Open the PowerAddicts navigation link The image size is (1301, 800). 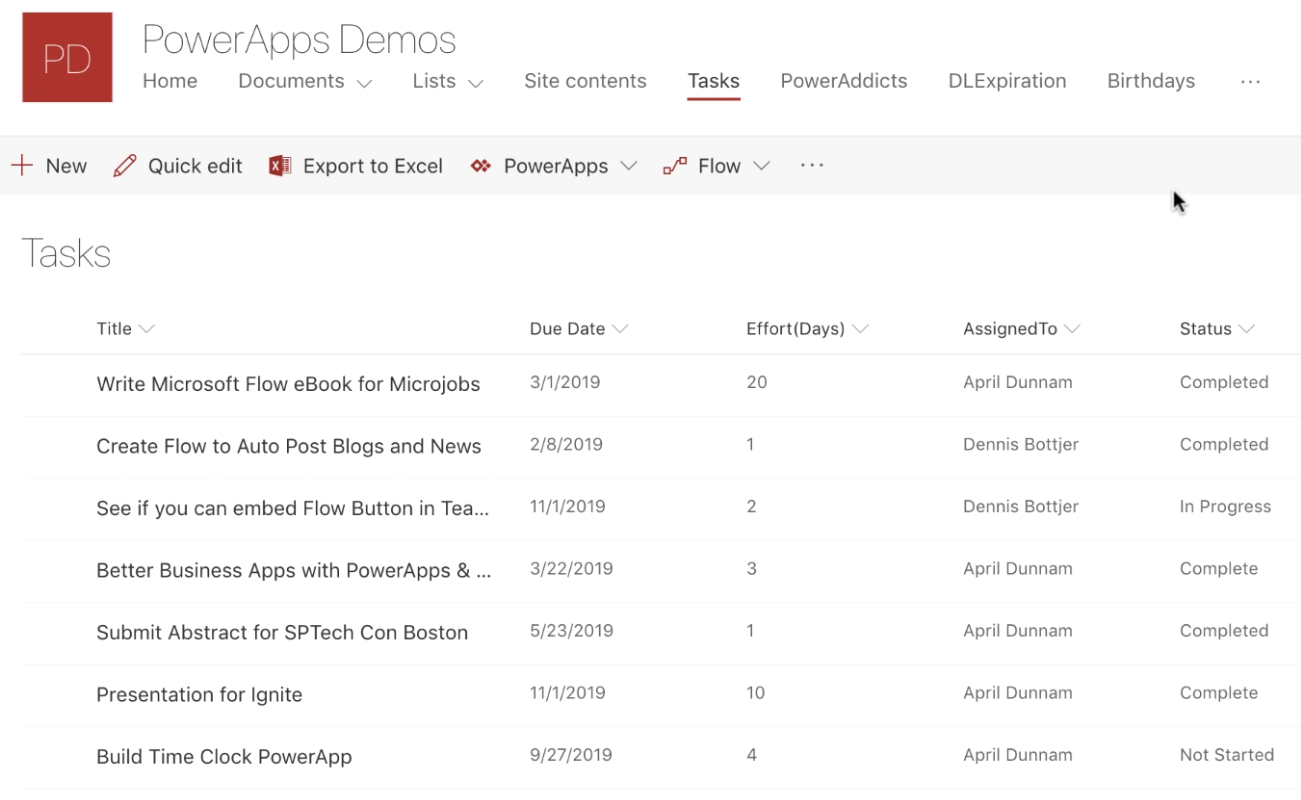tap(844, 81)
